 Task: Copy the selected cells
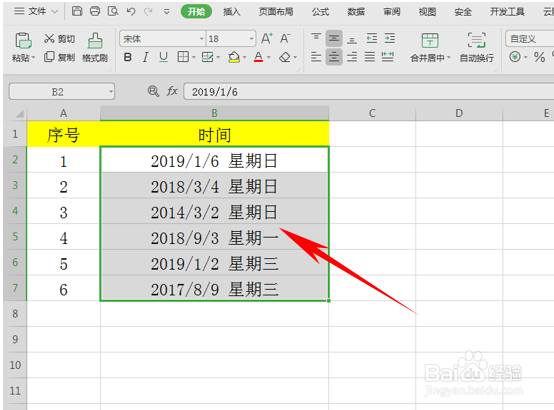59,57
